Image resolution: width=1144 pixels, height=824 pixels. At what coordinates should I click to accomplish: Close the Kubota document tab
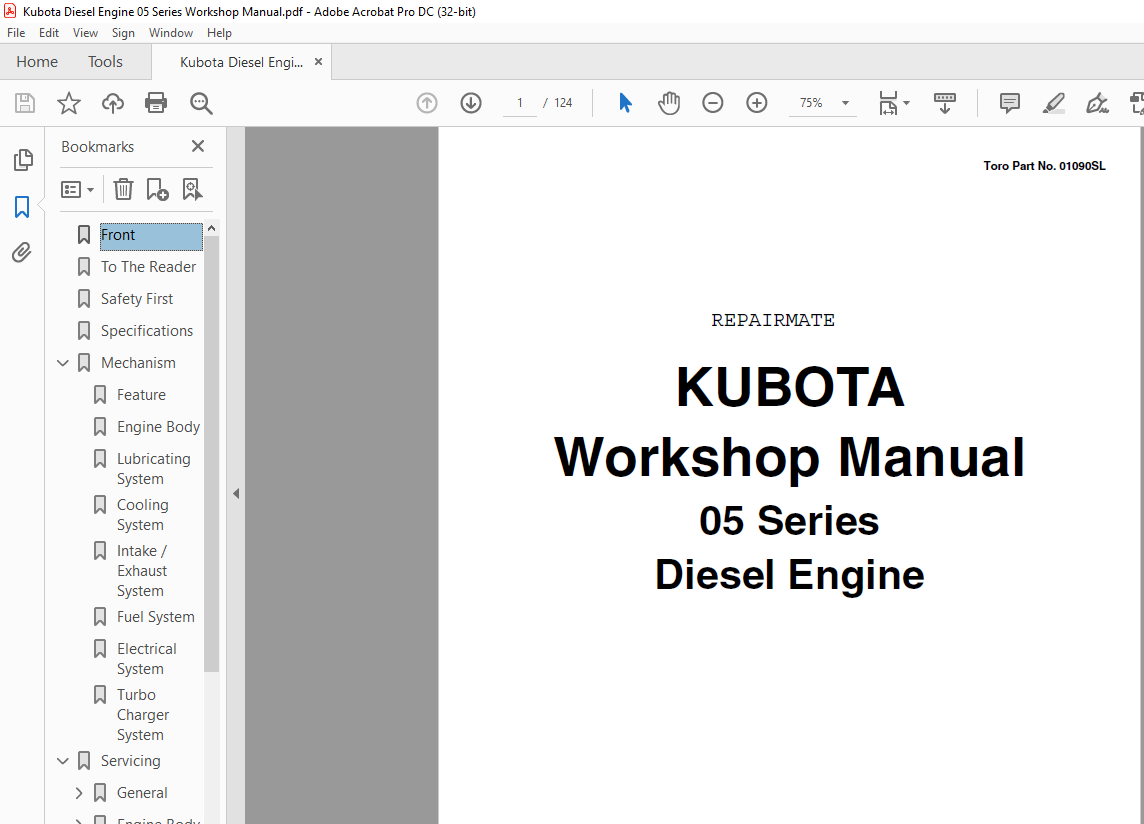(x=318, y=62)
